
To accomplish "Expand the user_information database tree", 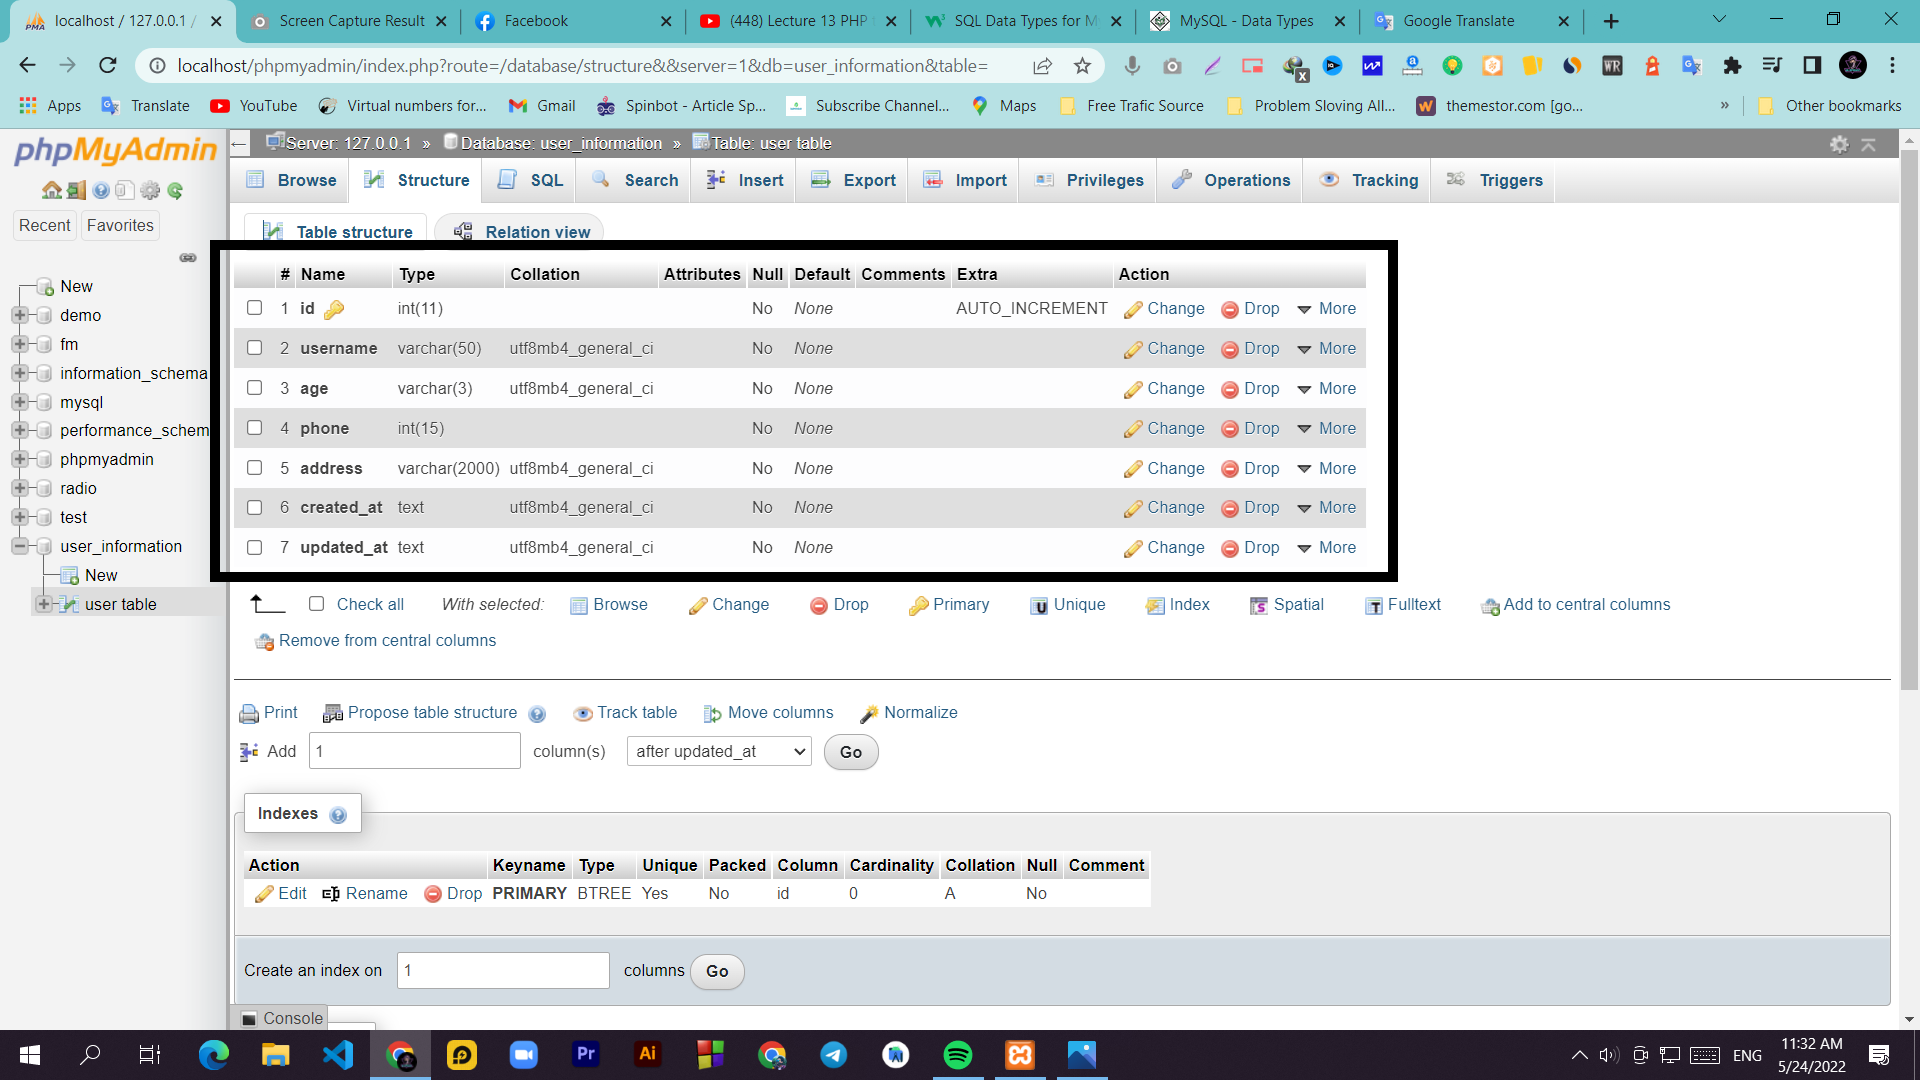I will click(x=22, y=546).
